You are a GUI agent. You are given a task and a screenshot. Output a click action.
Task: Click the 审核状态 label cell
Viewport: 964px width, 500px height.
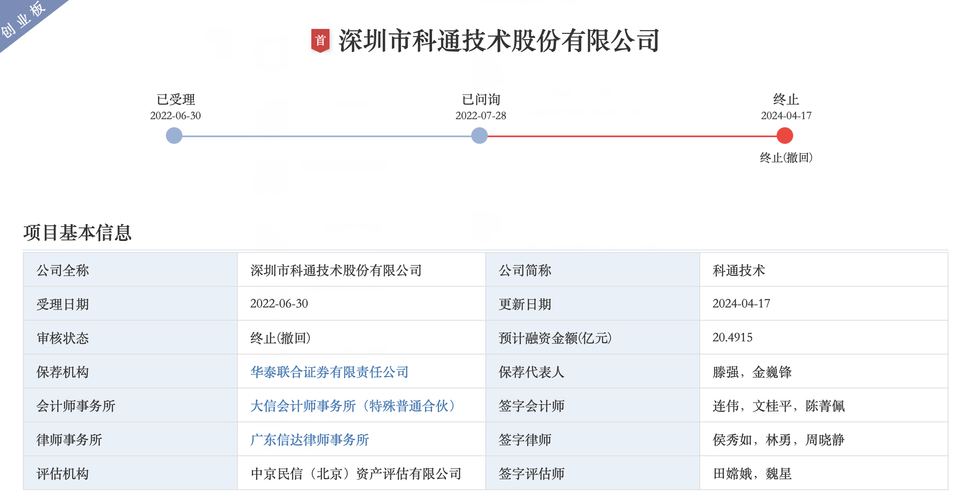pos(130,338)
